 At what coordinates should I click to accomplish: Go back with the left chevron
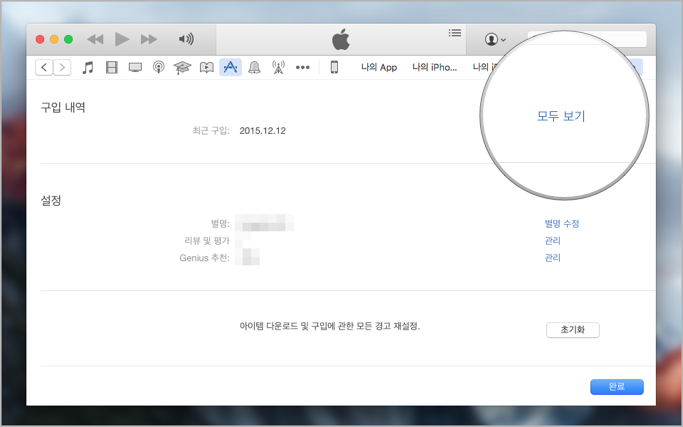coord(44,68)
